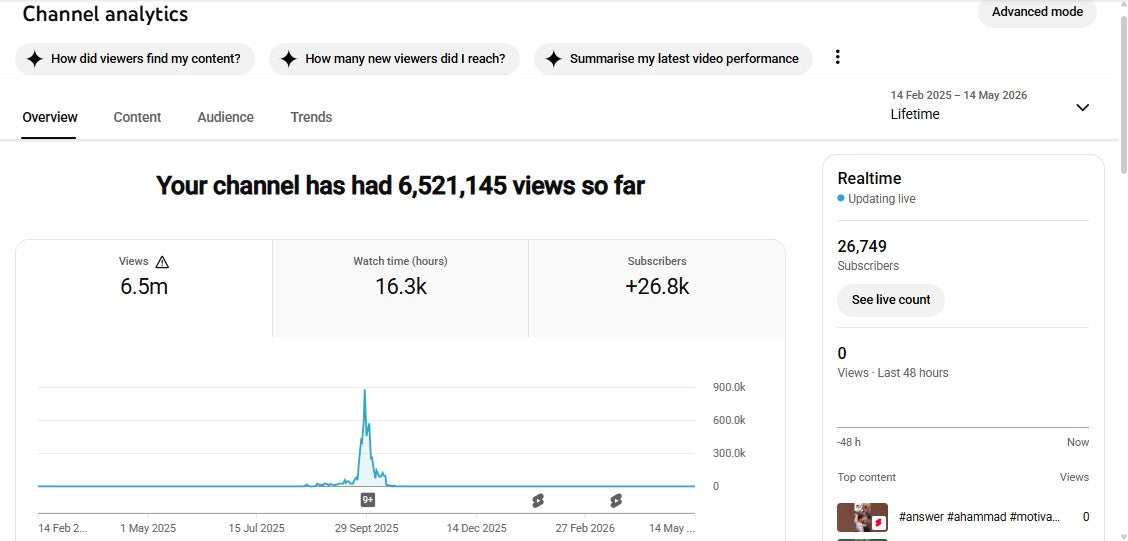Select the Trends tab
Screen dimensions: 1128x541
[x=311, y=117]
